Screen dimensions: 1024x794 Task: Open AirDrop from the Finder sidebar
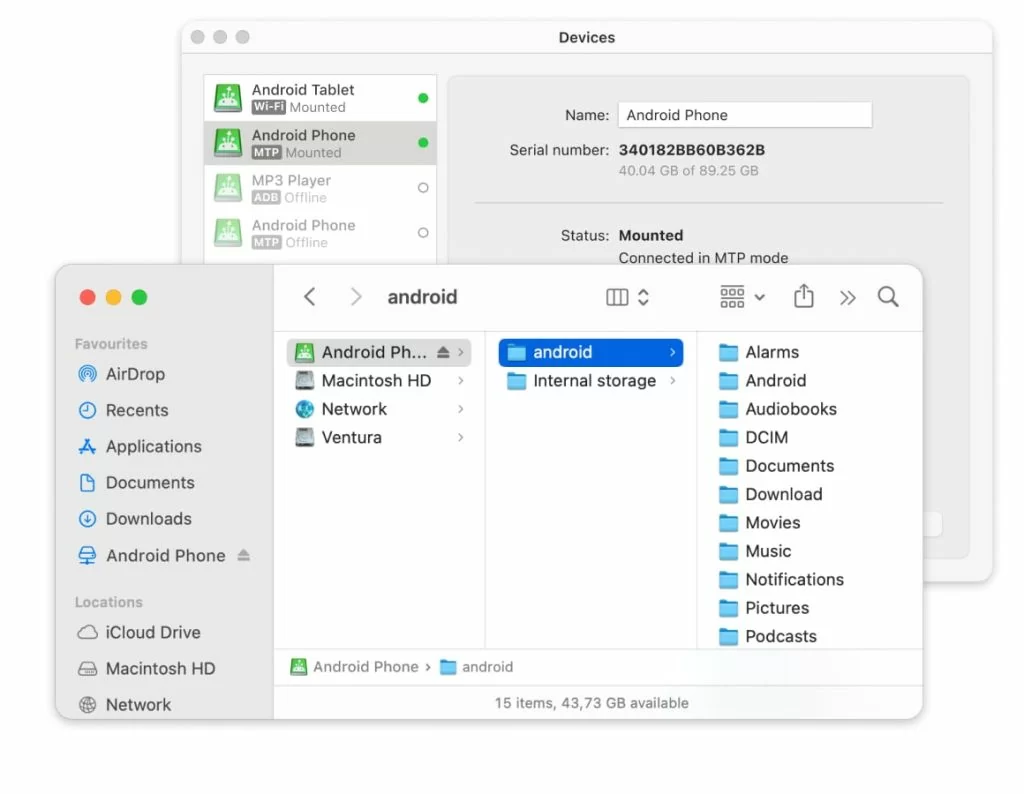click(133, 374)
